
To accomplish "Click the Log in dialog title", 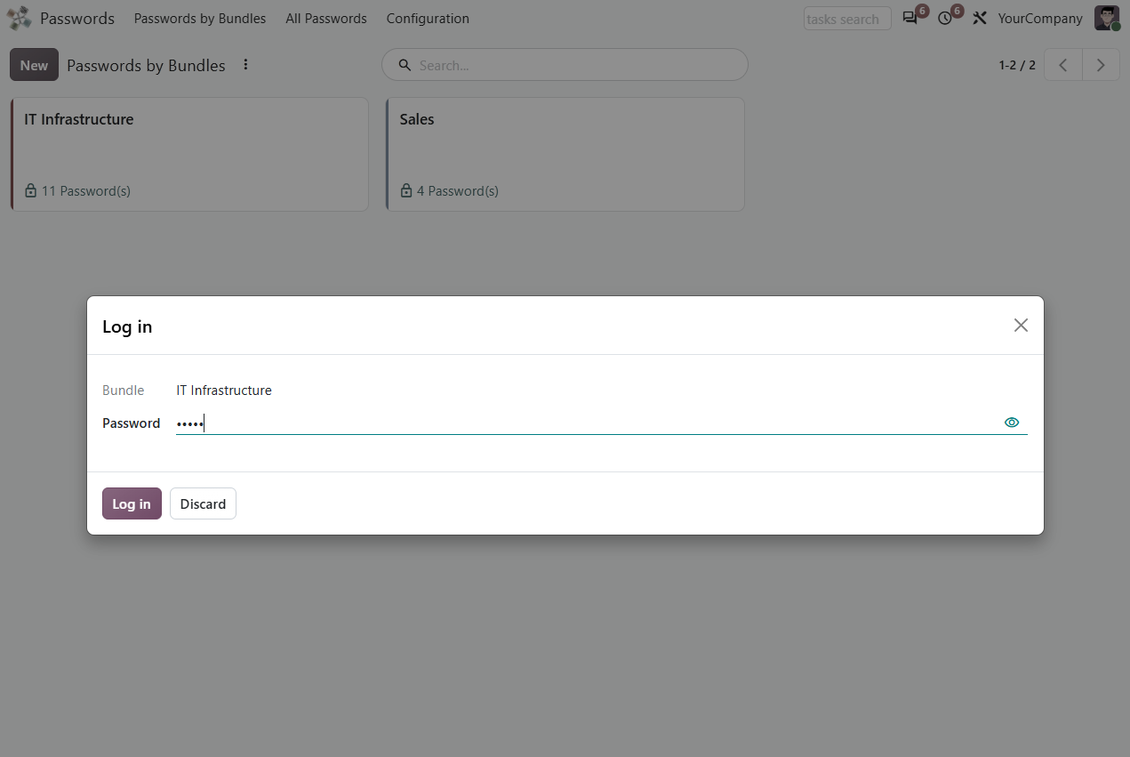I will [127, 327].
